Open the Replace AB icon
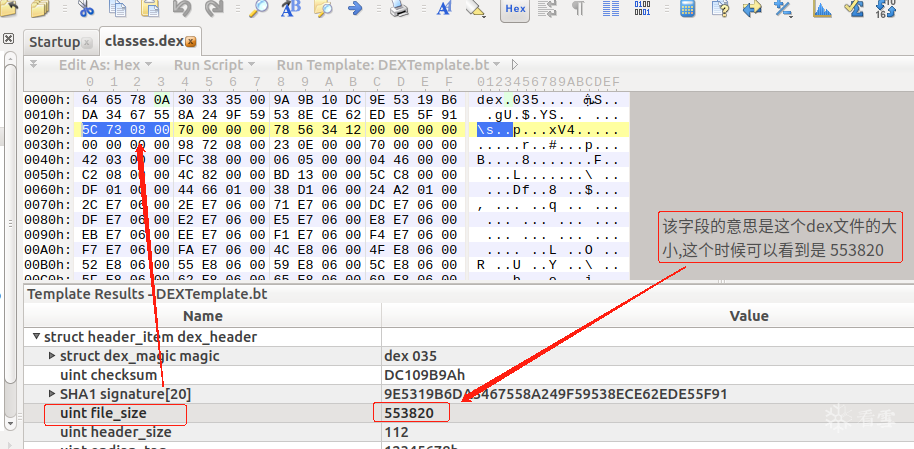Viewport: 914px width, 449px height. [x=290, y=8]
